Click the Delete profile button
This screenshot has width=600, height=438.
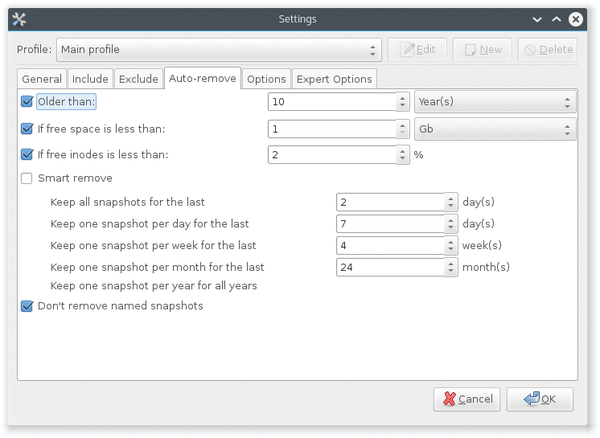548,49
